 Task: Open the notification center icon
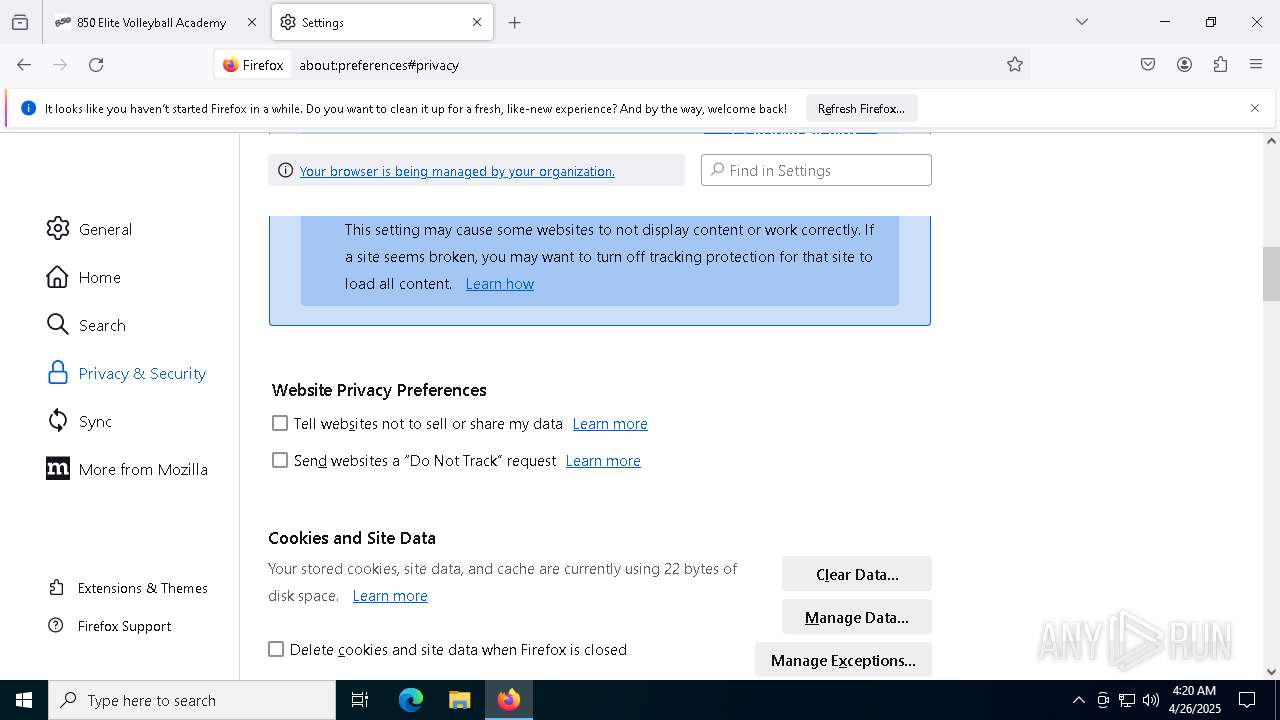click(1247, 700)
